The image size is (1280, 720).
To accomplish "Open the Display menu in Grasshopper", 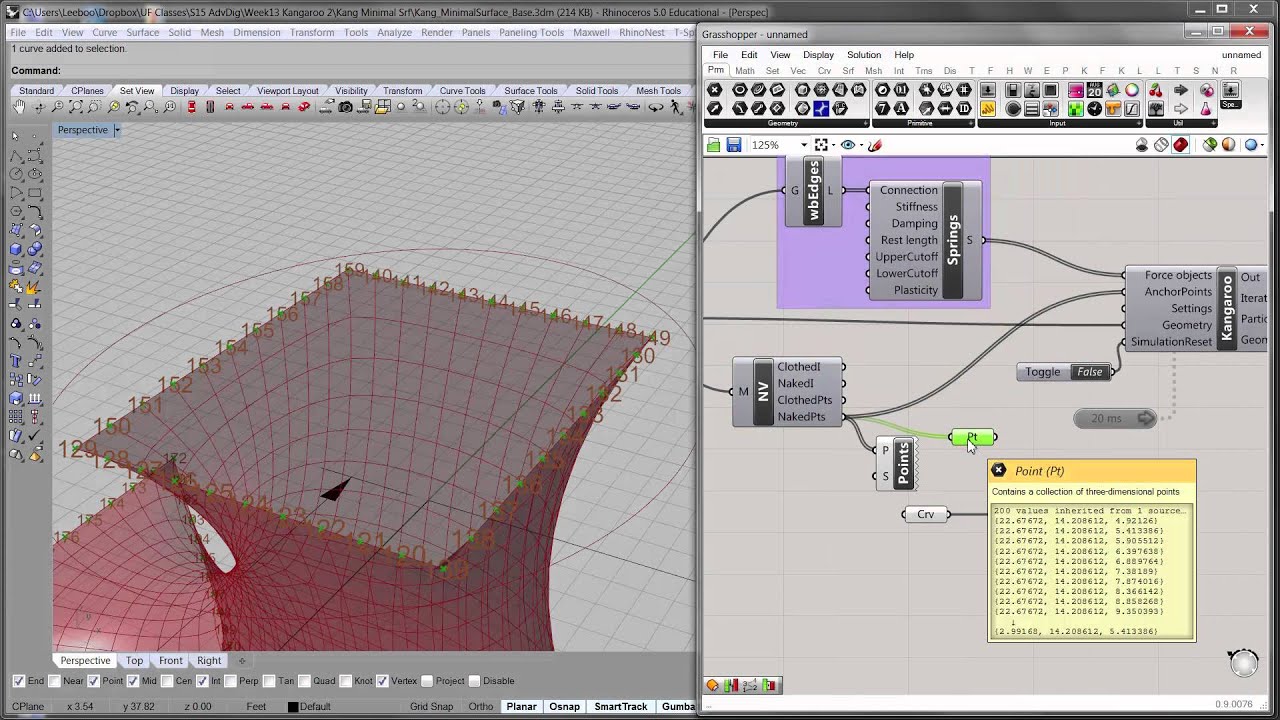I will coord(817,55).
